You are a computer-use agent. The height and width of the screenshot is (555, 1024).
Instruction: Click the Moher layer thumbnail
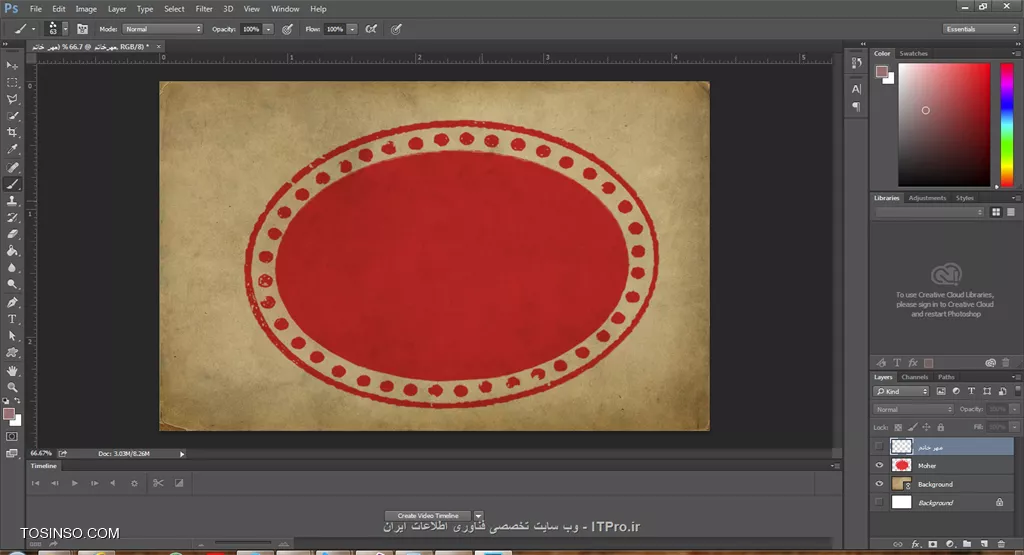(901, 466)
